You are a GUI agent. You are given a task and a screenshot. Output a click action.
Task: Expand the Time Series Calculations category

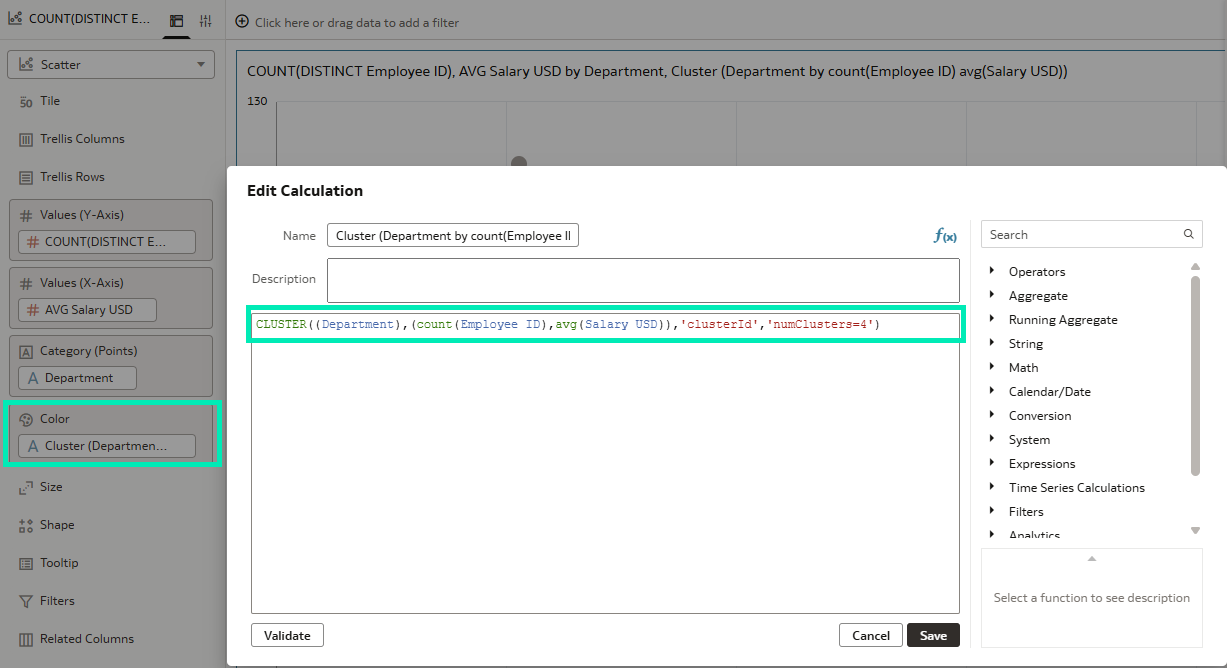pyautogui.click(x=1077, y=487)
